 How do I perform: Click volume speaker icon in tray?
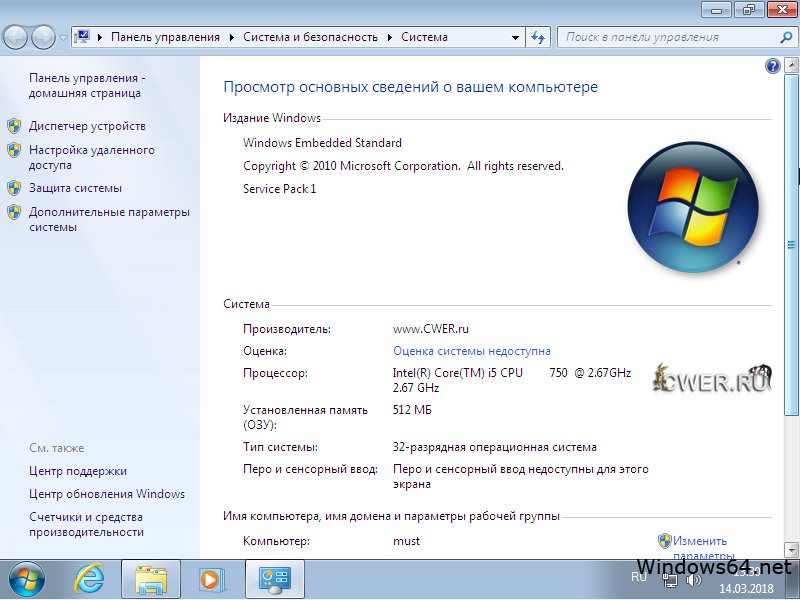tap(694, 580)
